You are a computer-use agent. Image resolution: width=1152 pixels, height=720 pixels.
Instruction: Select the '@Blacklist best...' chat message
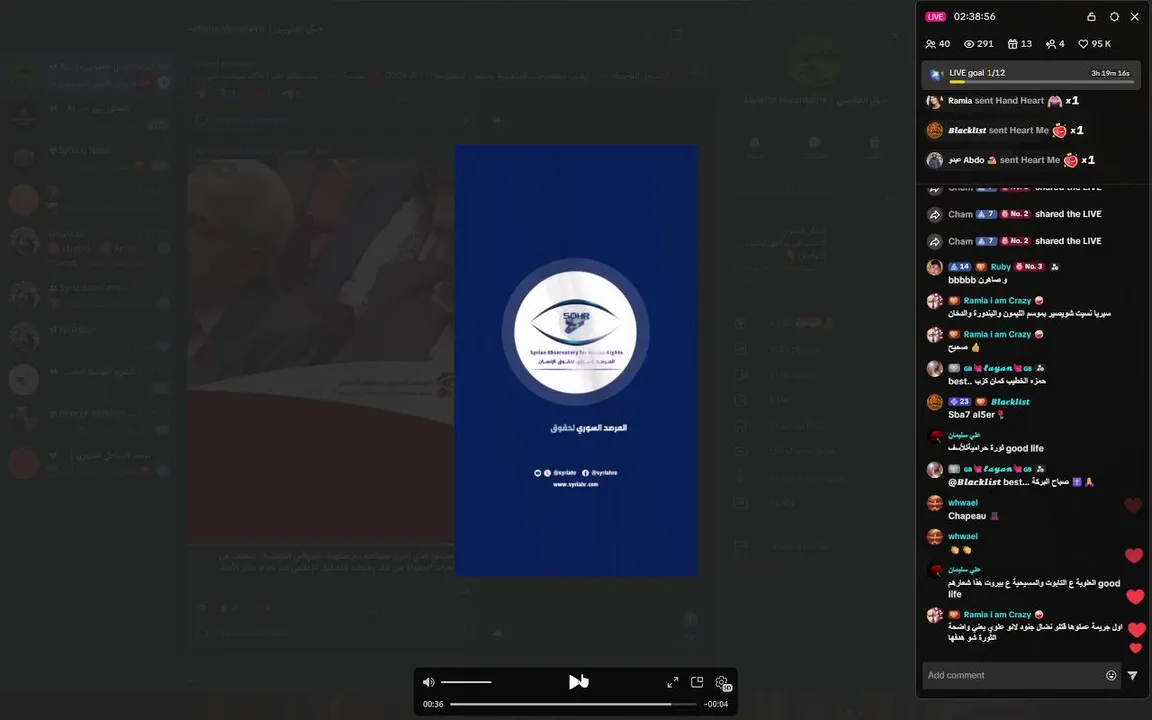pos(1021,483)
